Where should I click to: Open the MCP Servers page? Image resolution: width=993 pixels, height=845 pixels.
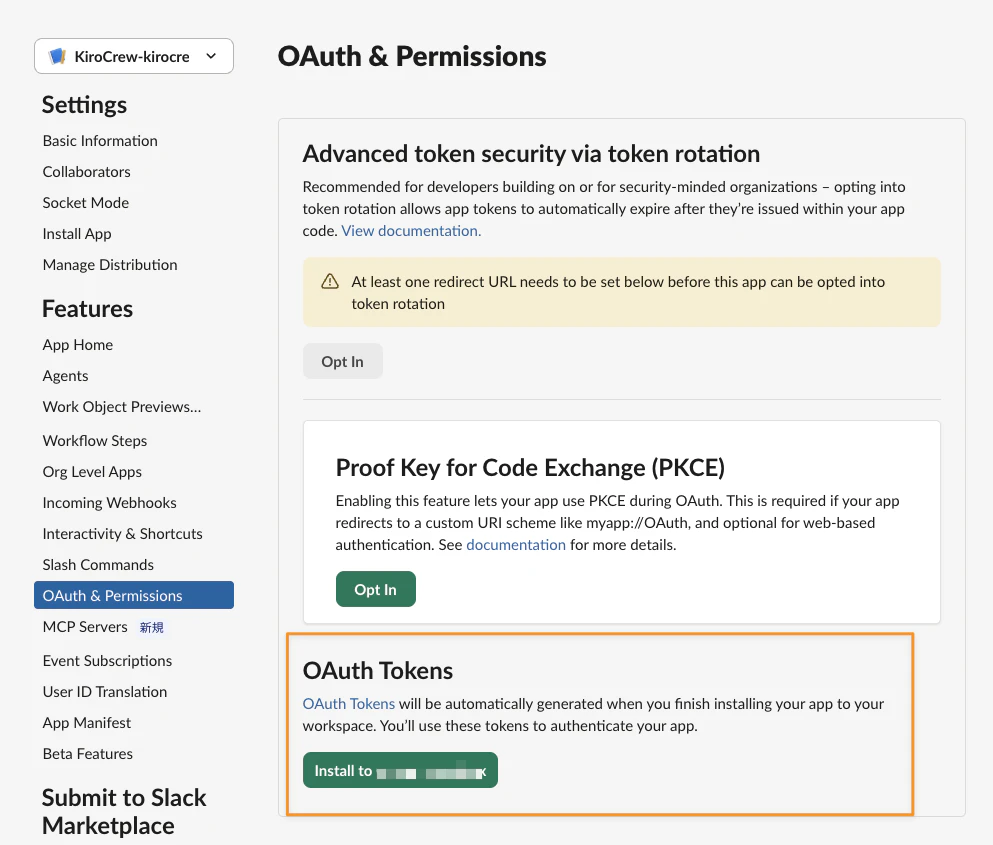tap(85, 626)
